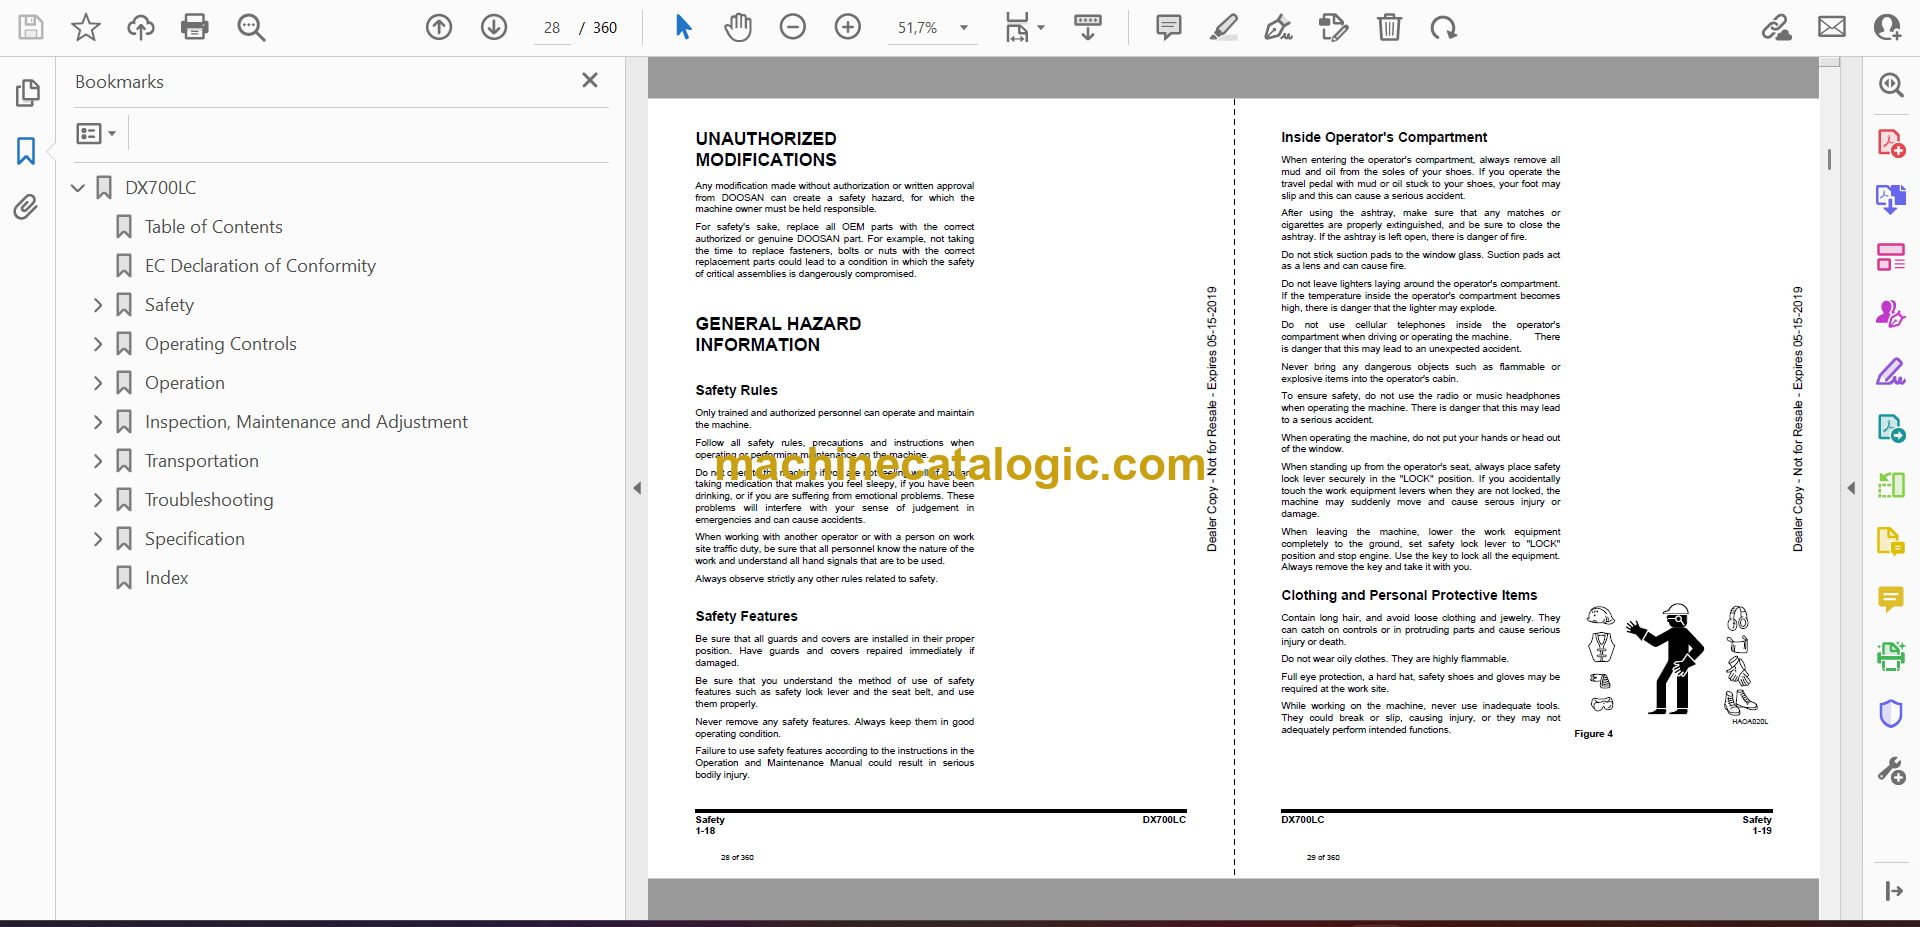1920x927 pixels.
Task: Open the Compress PDF tool
Action: pyautogui.click(x=1890, y=485)
